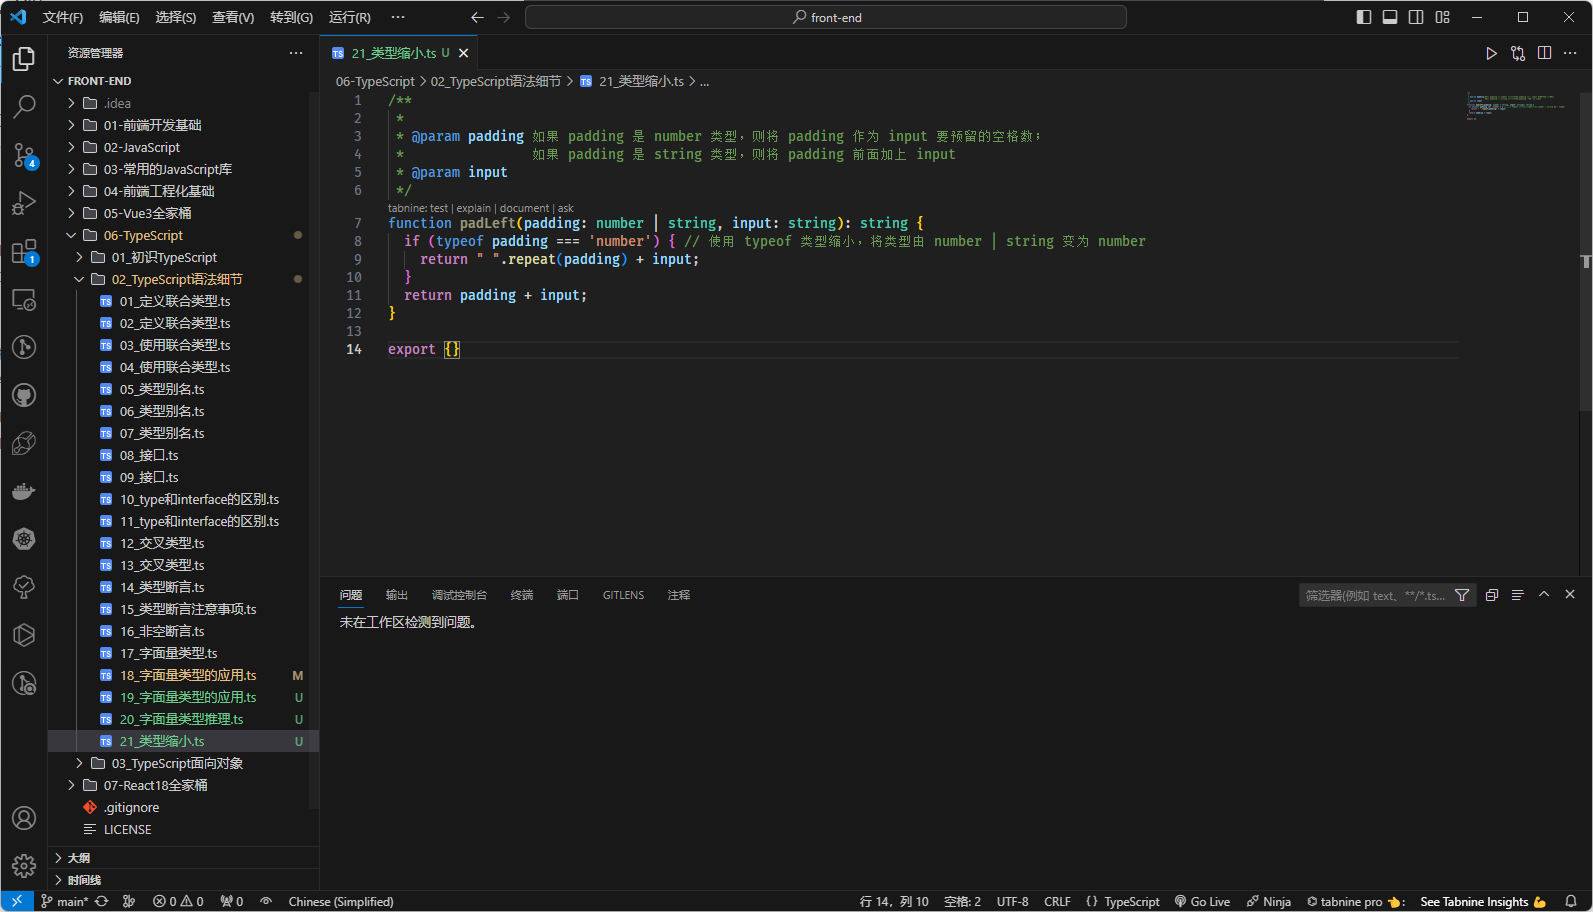Viewport: 1593px width, 912px height.
Task: Open the Search view in activity bar
Action: (x=24, y=106)
